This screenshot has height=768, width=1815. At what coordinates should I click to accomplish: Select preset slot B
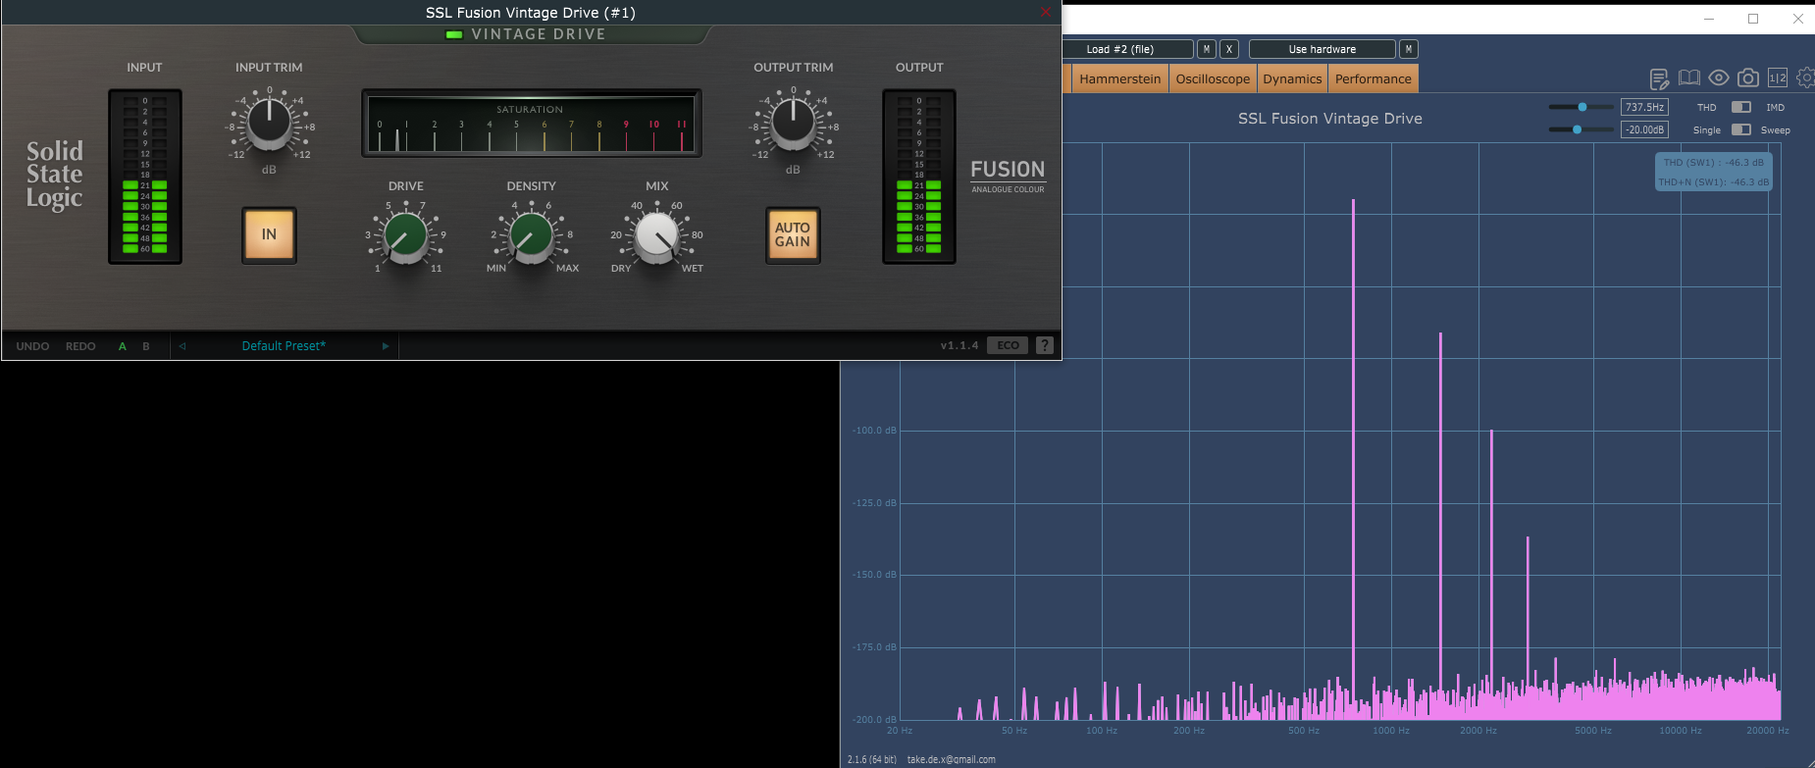coord(146,346)
